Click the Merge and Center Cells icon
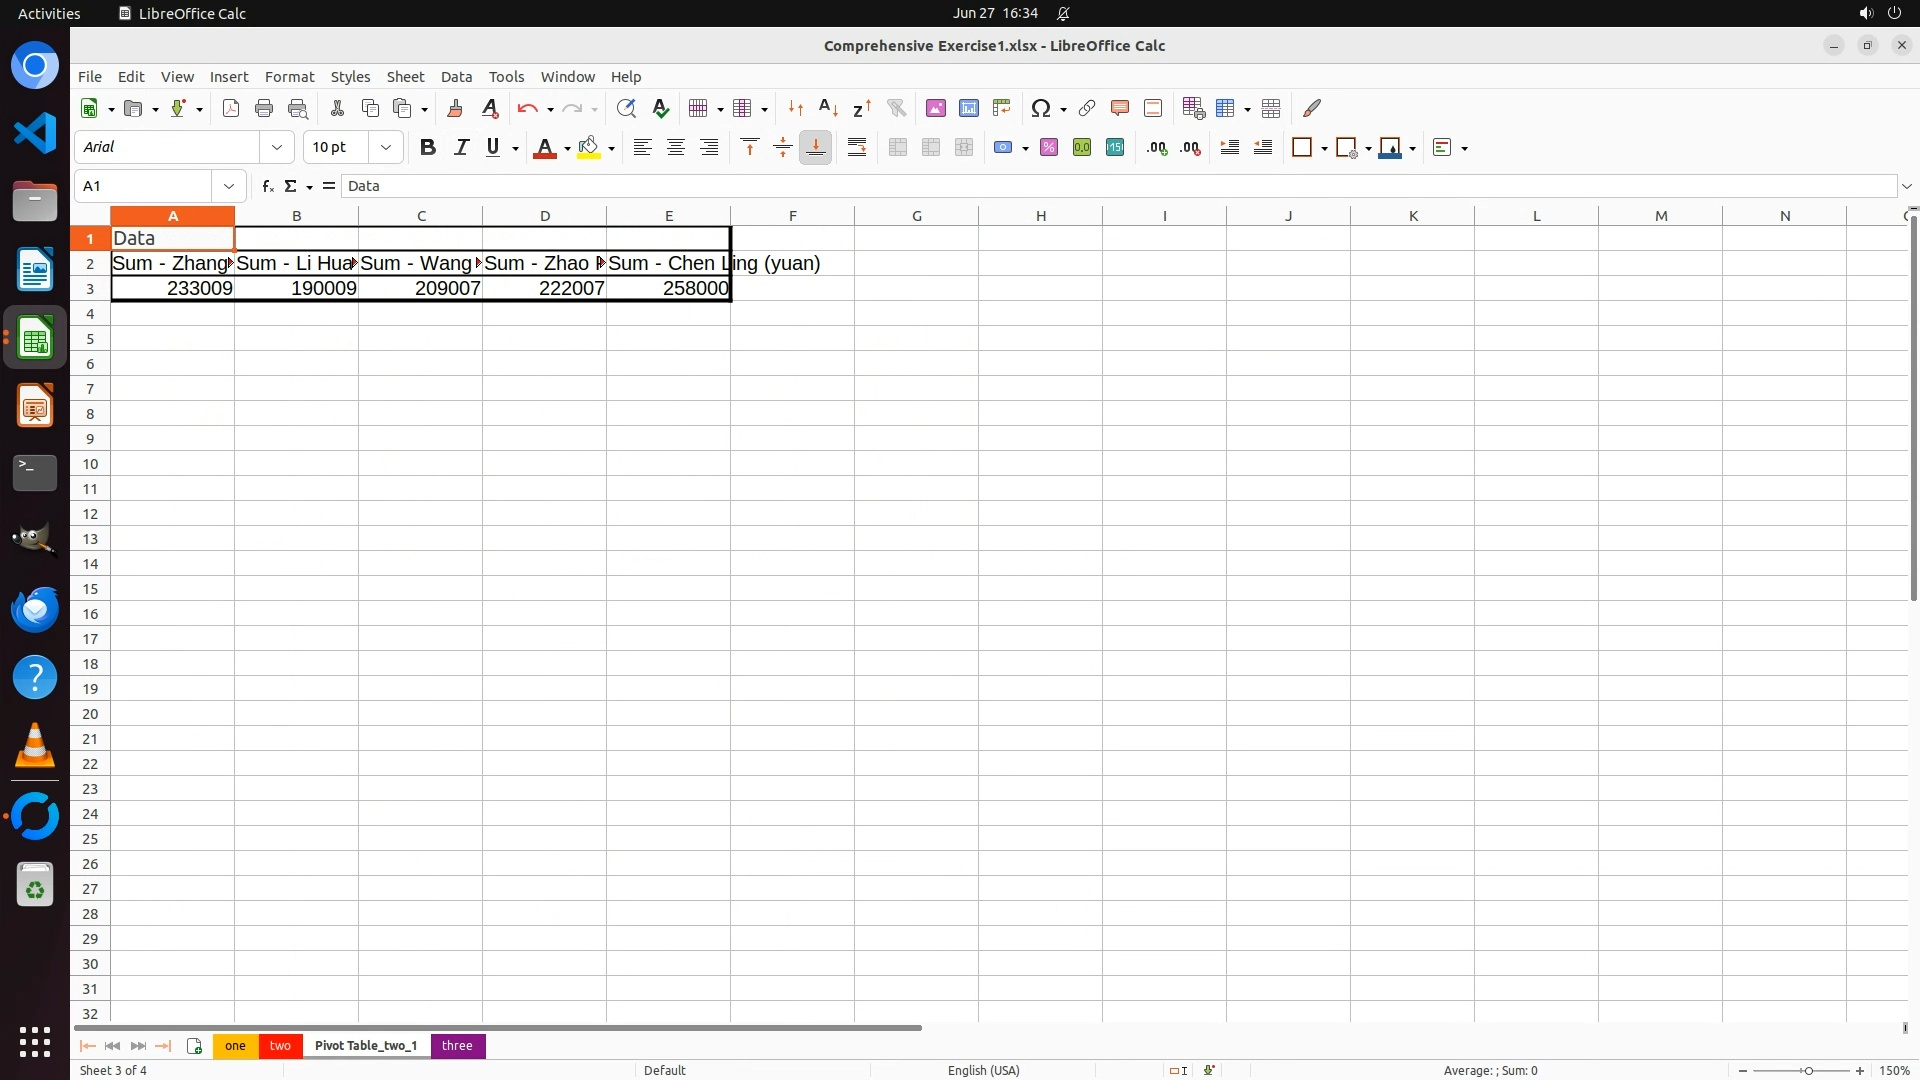The width and height of the screenshot is (1920, 1080). [x=898, y=148]
